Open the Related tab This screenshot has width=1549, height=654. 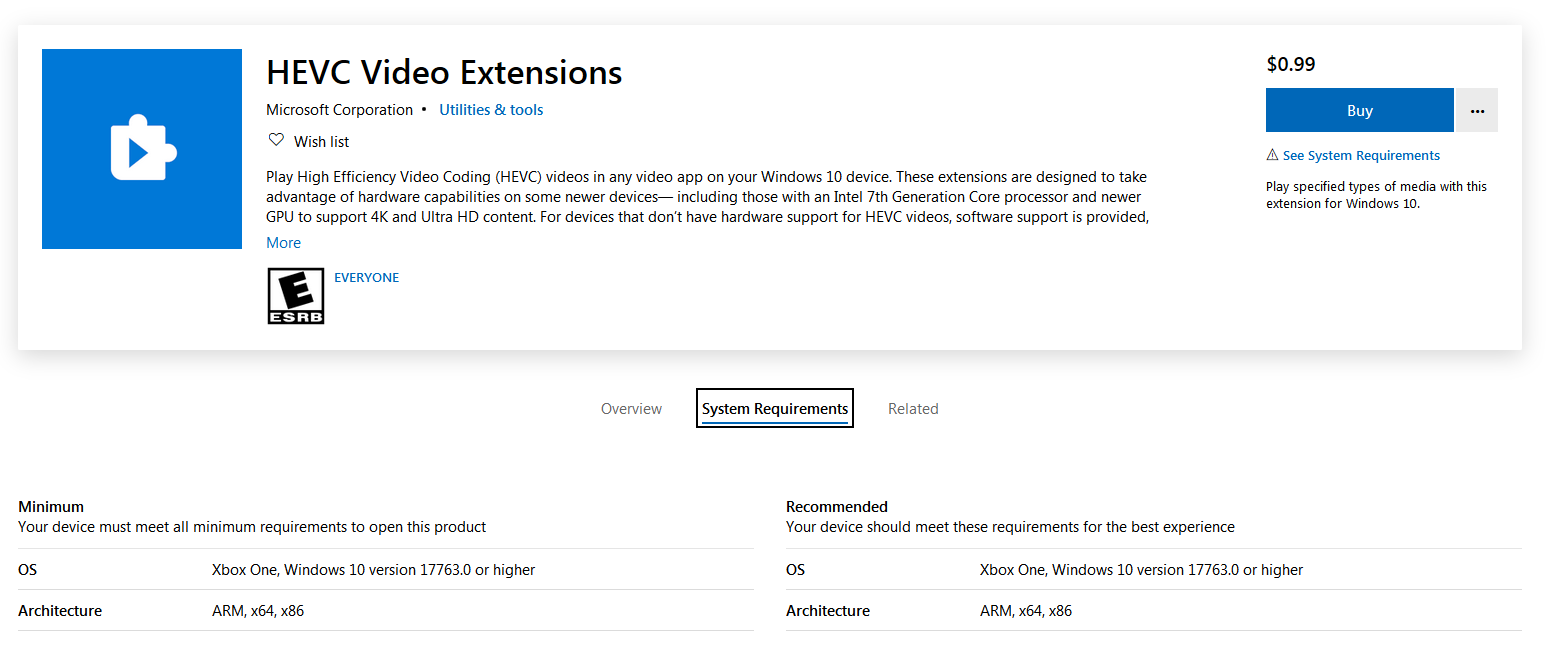[x=913, y=409]
